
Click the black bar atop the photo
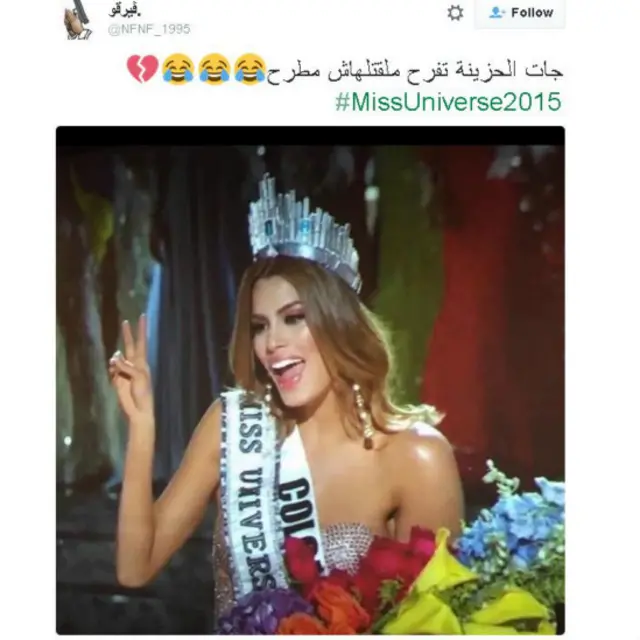pyautogui.click(x=310, y=136)
